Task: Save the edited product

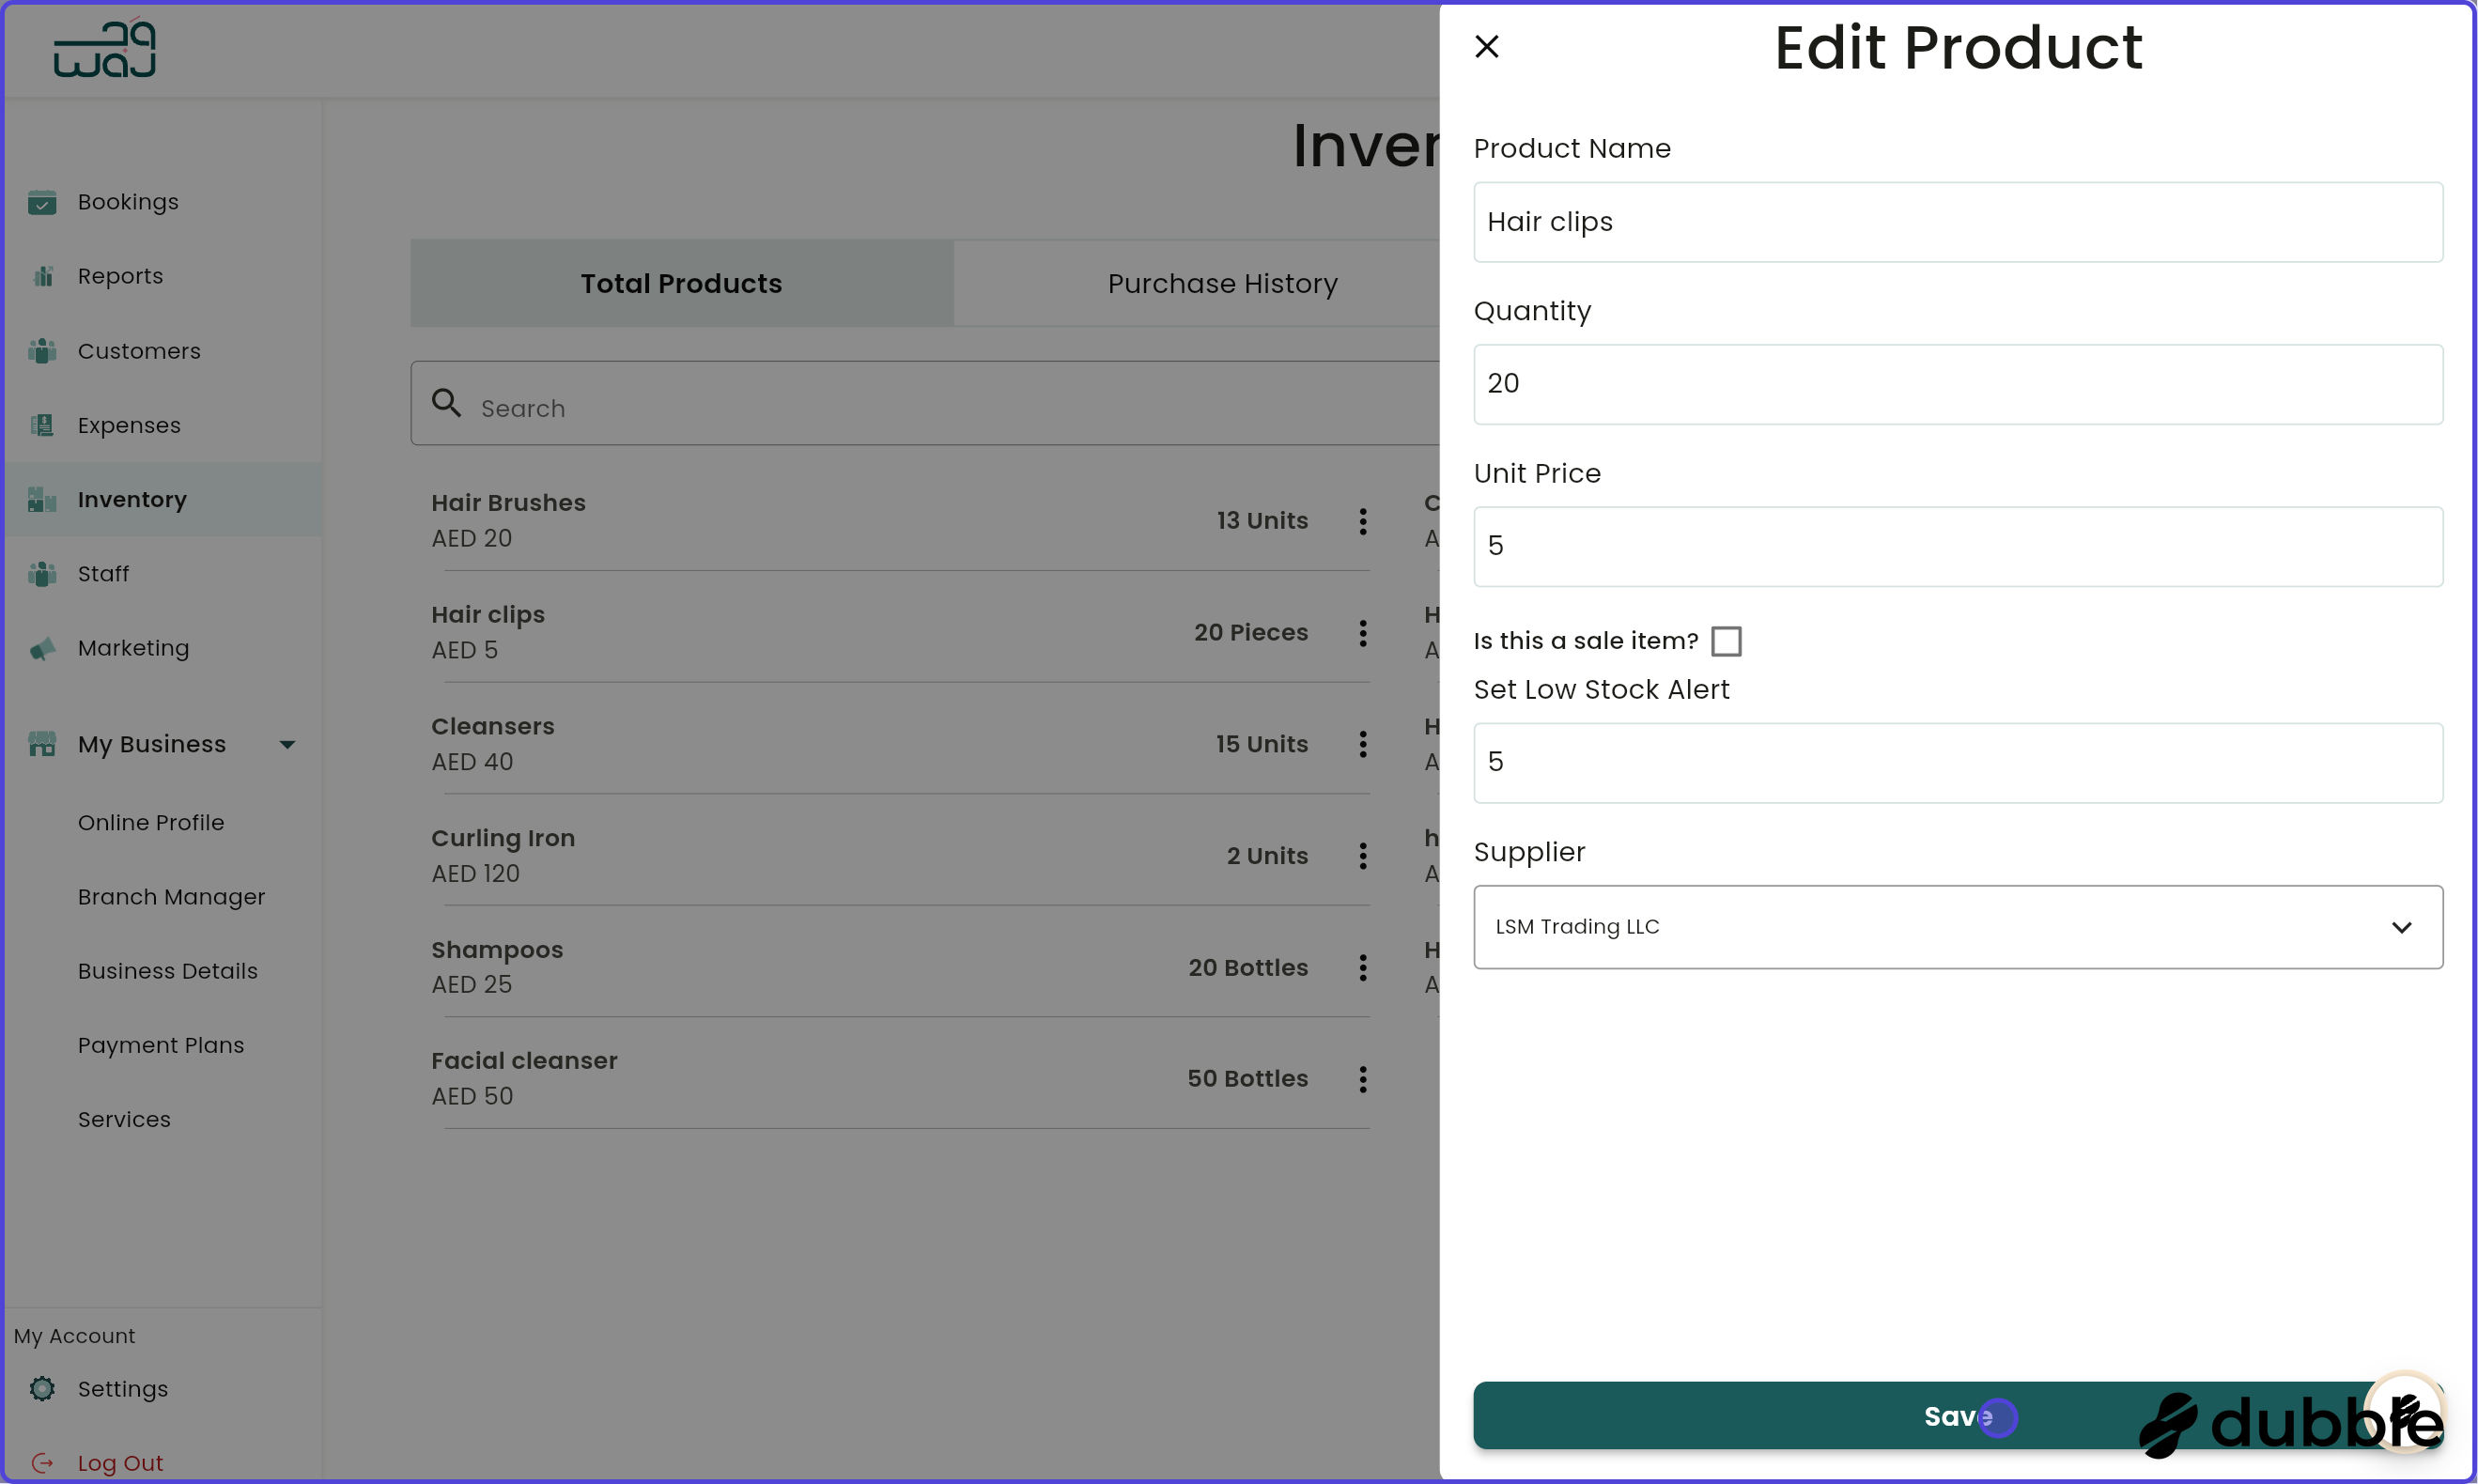Action: [1957, 1415]
